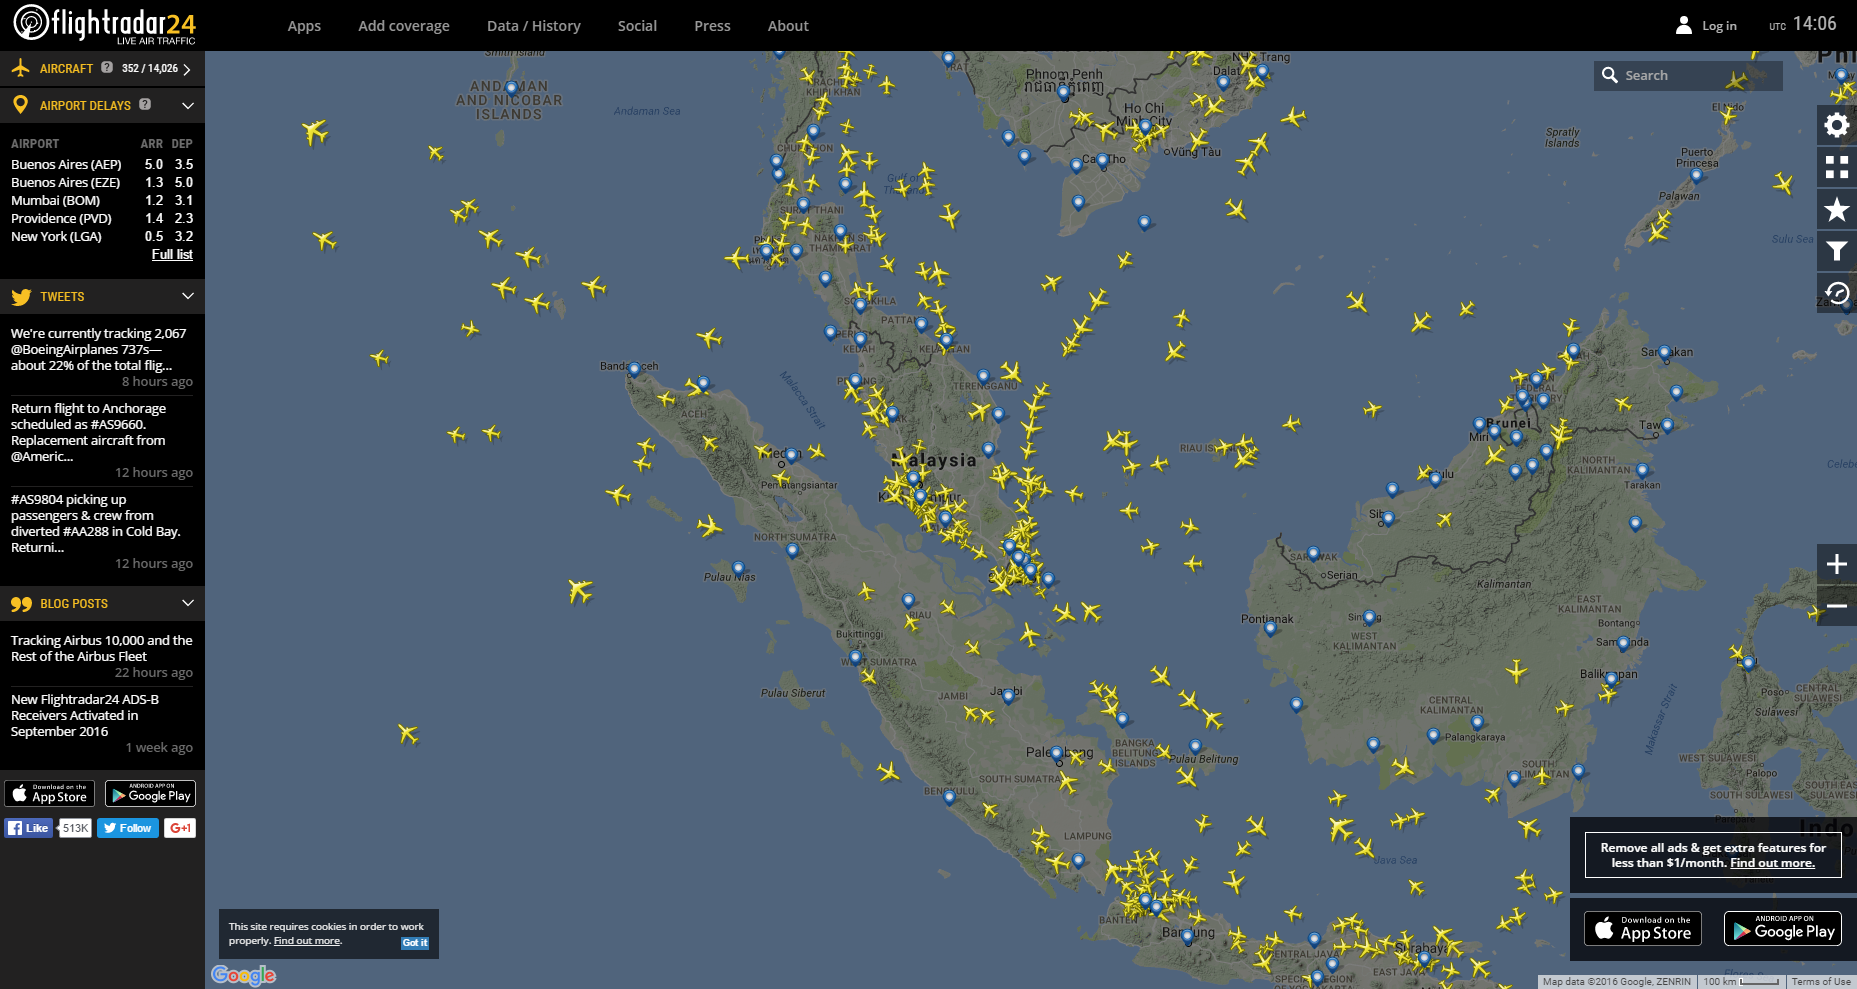
Task: Open the Social menu
Action: [x=637, y=26]
